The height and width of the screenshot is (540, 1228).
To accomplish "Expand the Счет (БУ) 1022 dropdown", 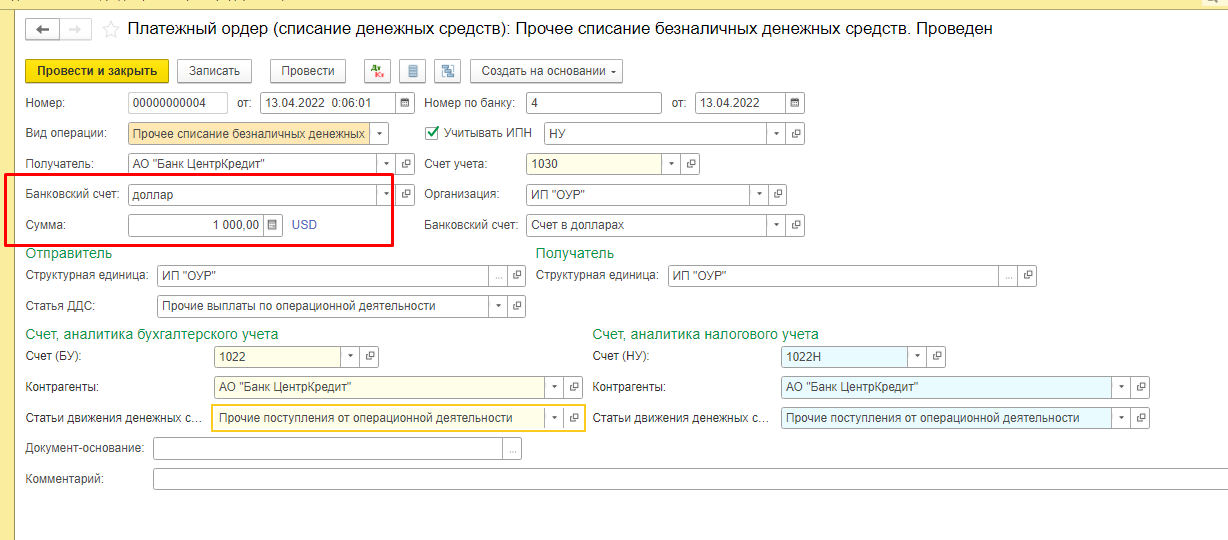I will coord(349,356).
